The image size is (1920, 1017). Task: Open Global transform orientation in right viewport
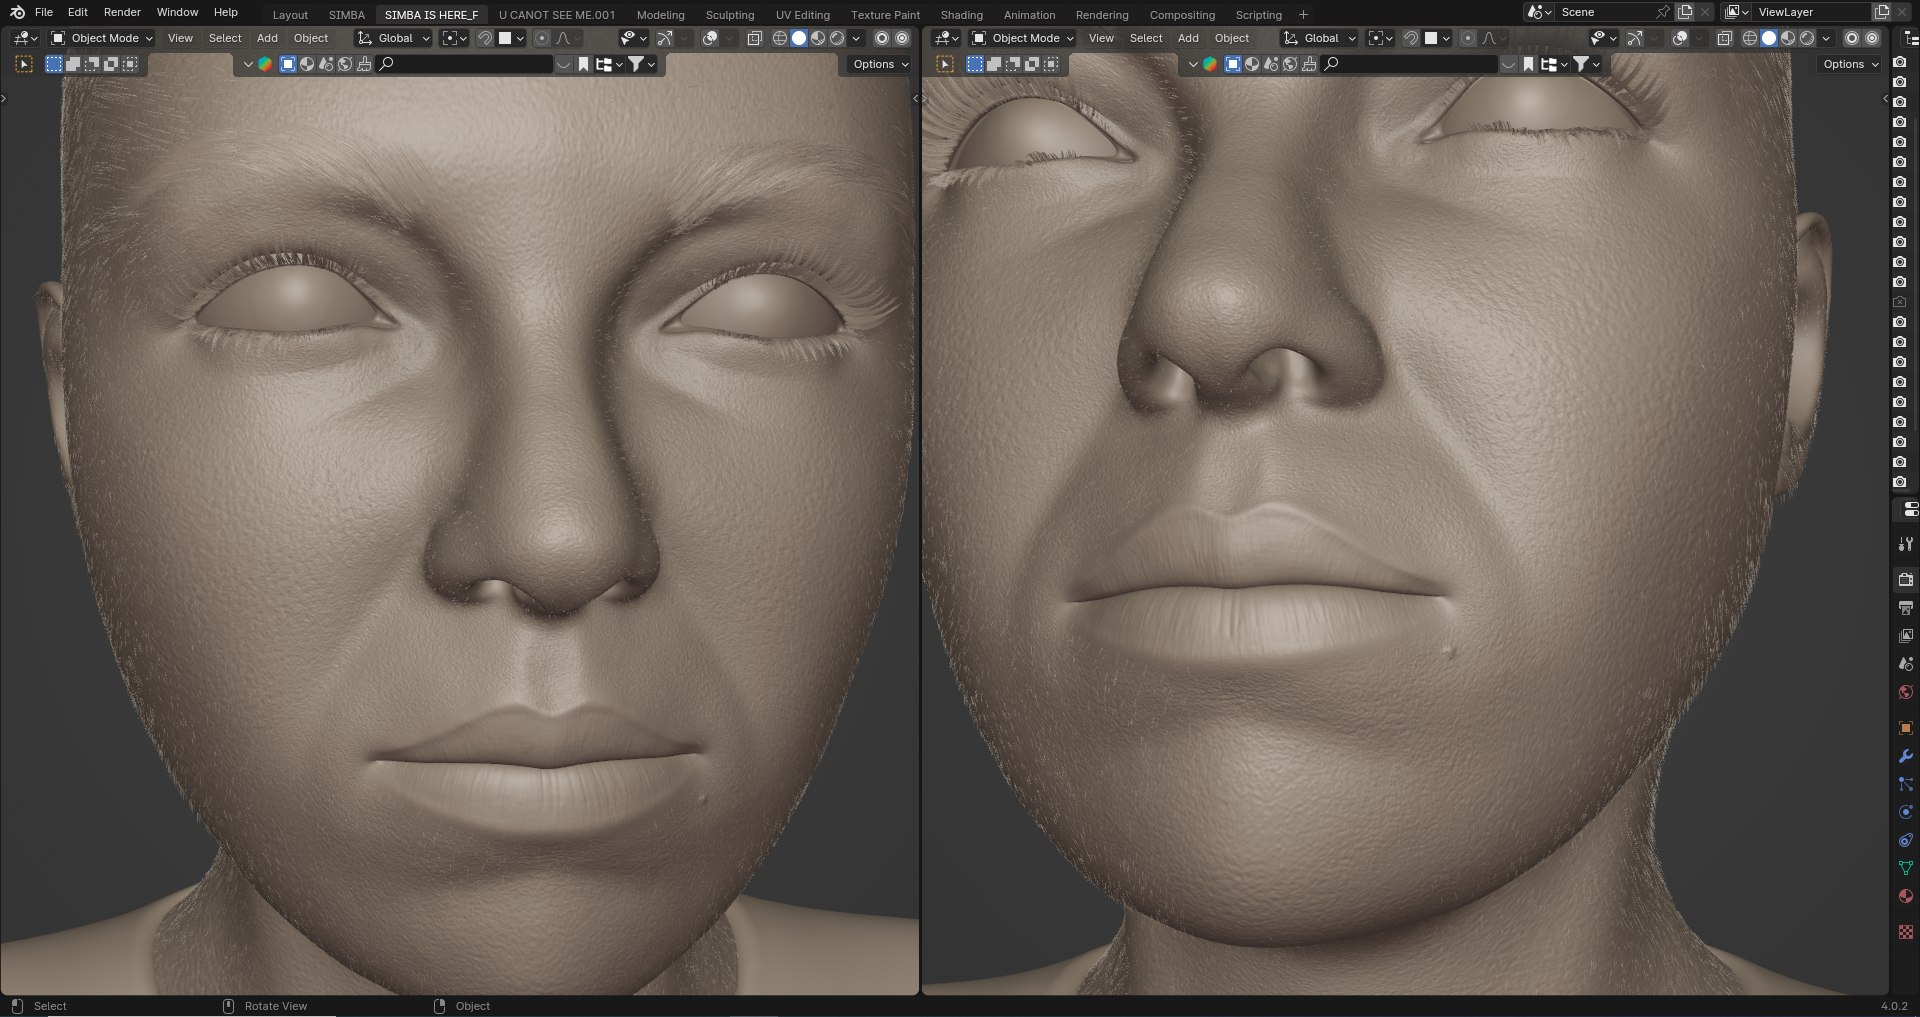tap(1320, 38)
